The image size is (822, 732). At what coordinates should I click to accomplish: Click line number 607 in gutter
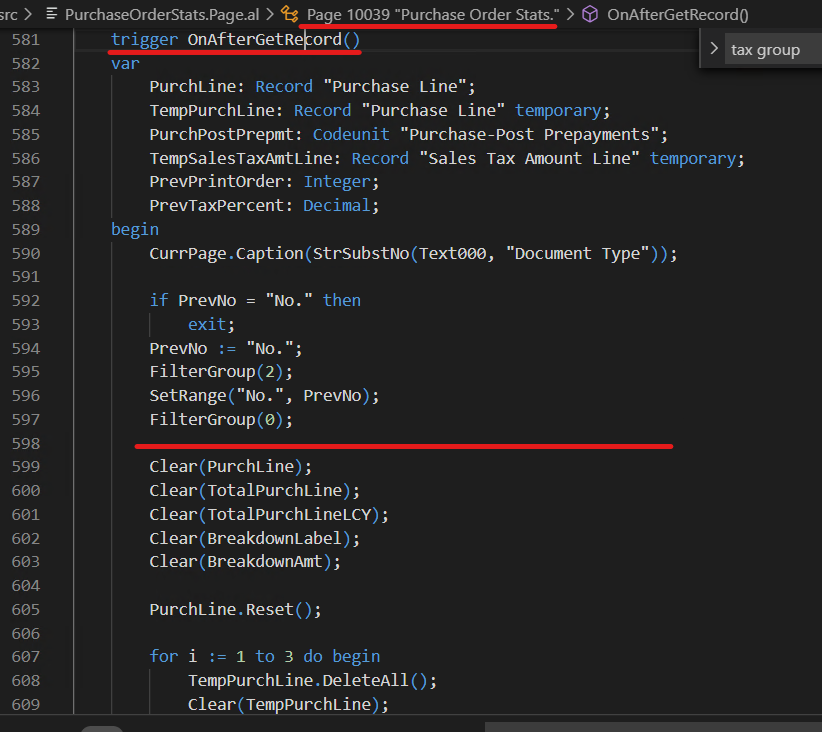tap(26, 656)
